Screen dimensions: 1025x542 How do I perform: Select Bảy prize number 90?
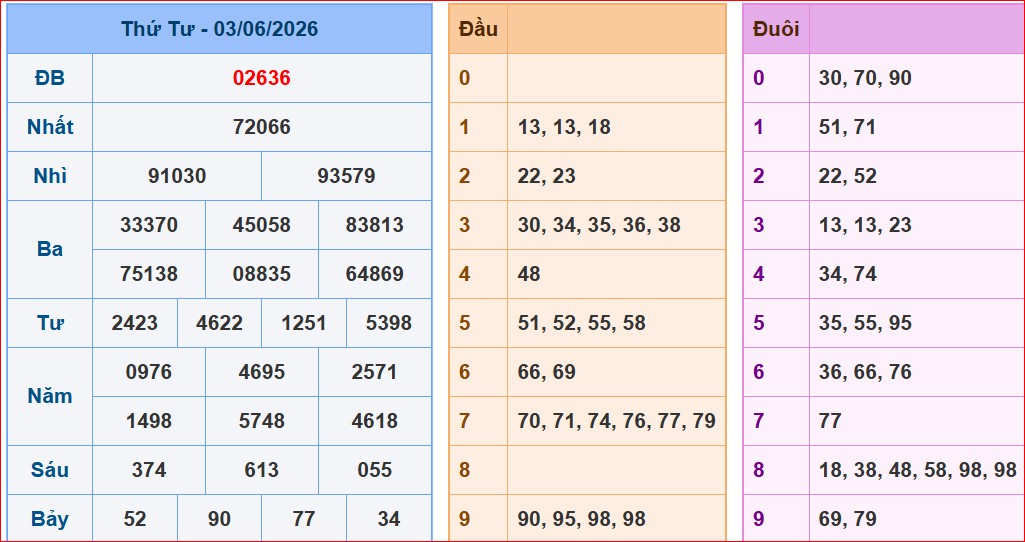(219, 519)
